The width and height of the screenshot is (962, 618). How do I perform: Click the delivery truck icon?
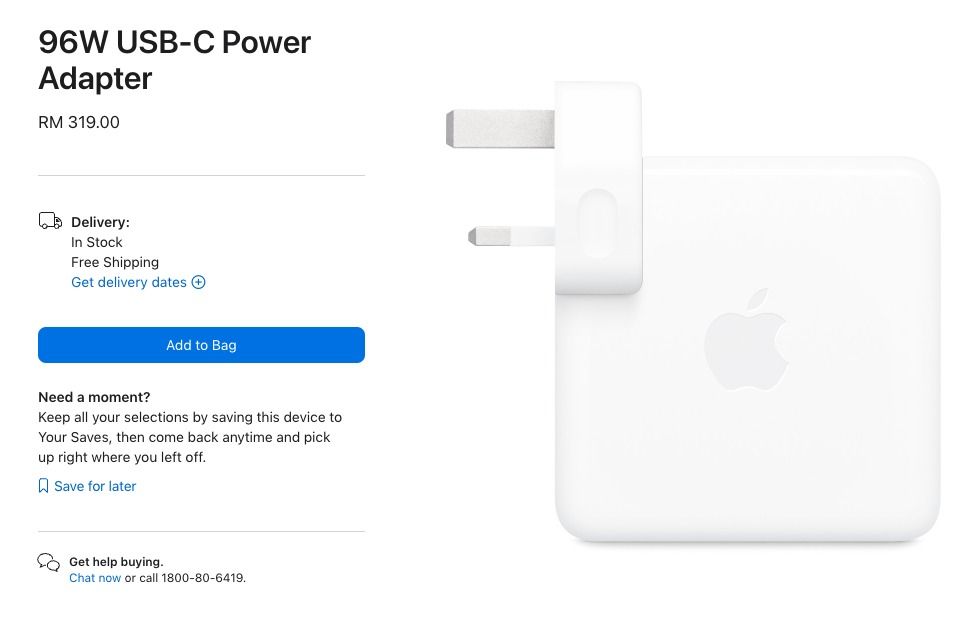click(50, 220)
